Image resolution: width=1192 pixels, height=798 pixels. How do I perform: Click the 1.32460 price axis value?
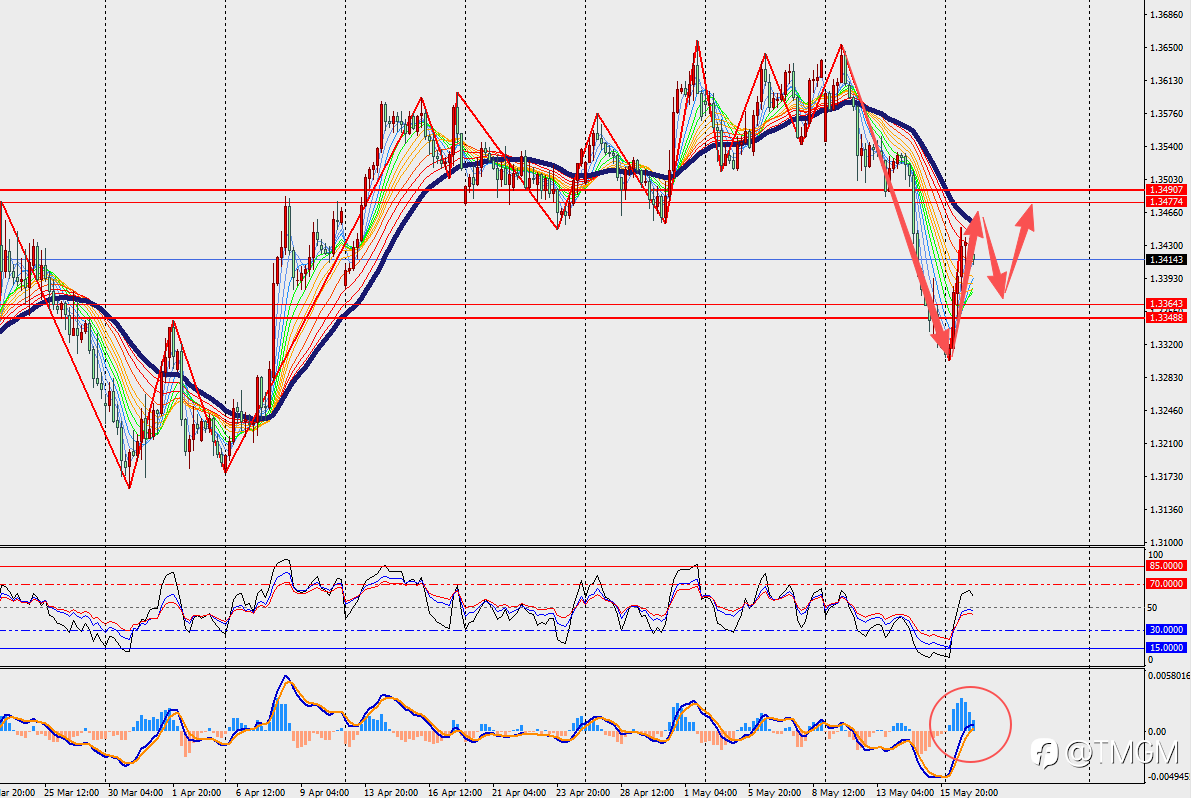point(1167,410)
